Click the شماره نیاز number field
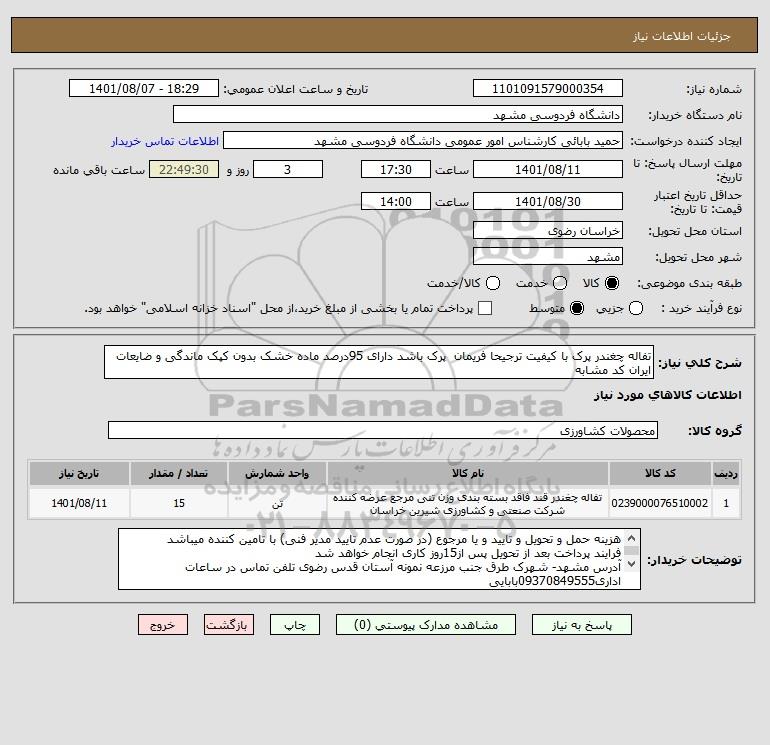The height and width of the screenshot is (745, 770). 548,88
